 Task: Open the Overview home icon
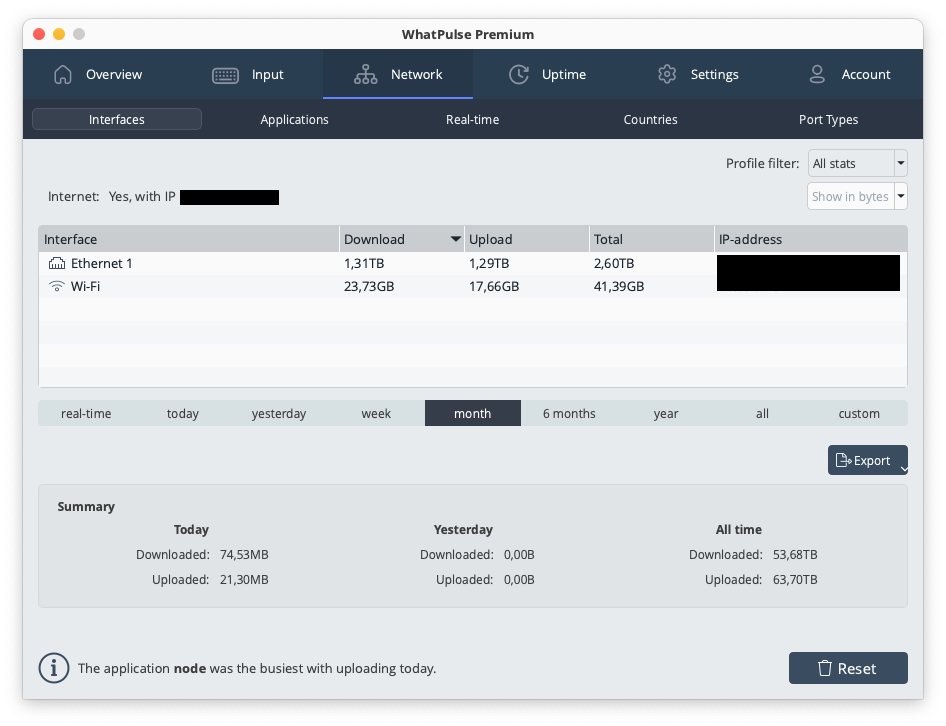[x=61, y=74]
